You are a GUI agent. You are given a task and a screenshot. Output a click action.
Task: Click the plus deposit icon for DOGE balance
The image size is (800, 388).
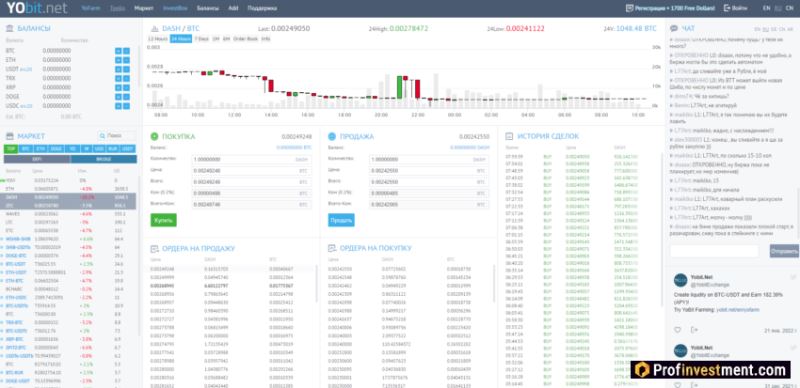point(118,96)
